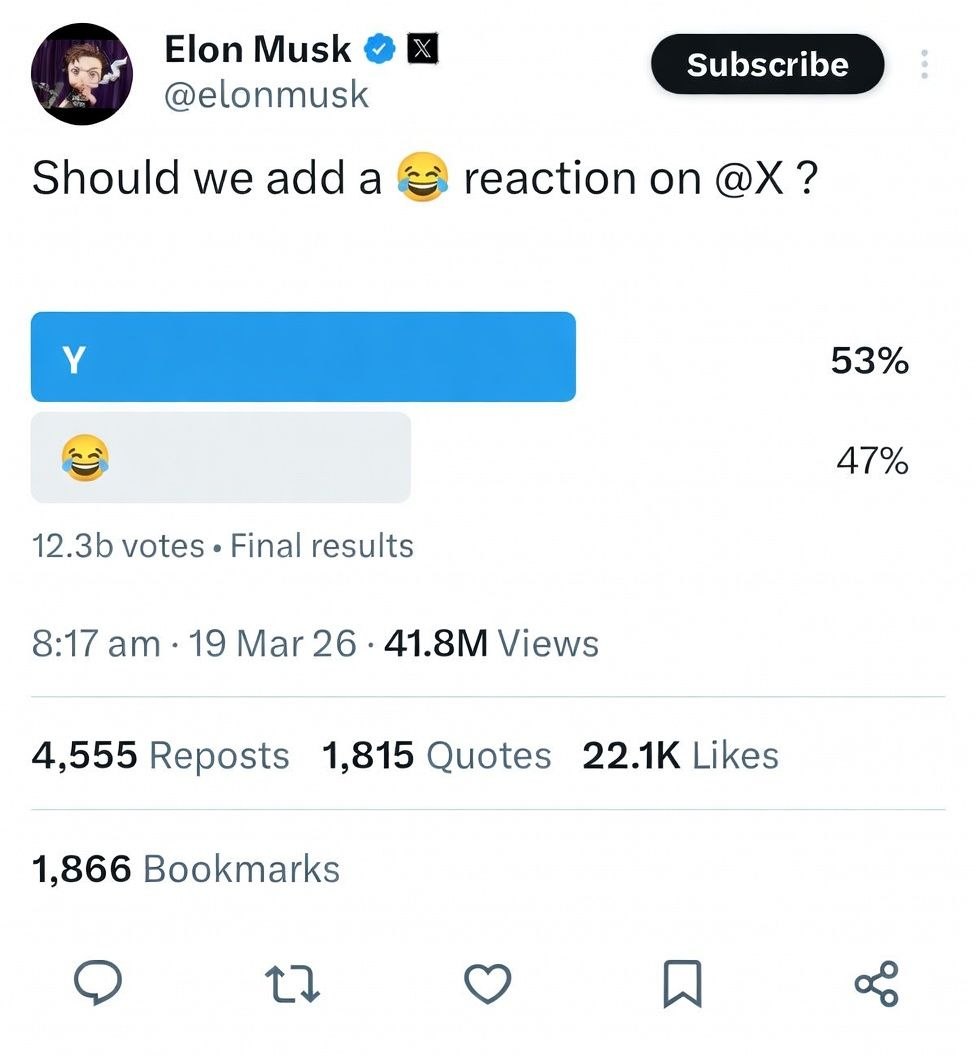Bookmark this post with the bookmark icon
Screen dimensions: 976x1056
coord(682,984)
